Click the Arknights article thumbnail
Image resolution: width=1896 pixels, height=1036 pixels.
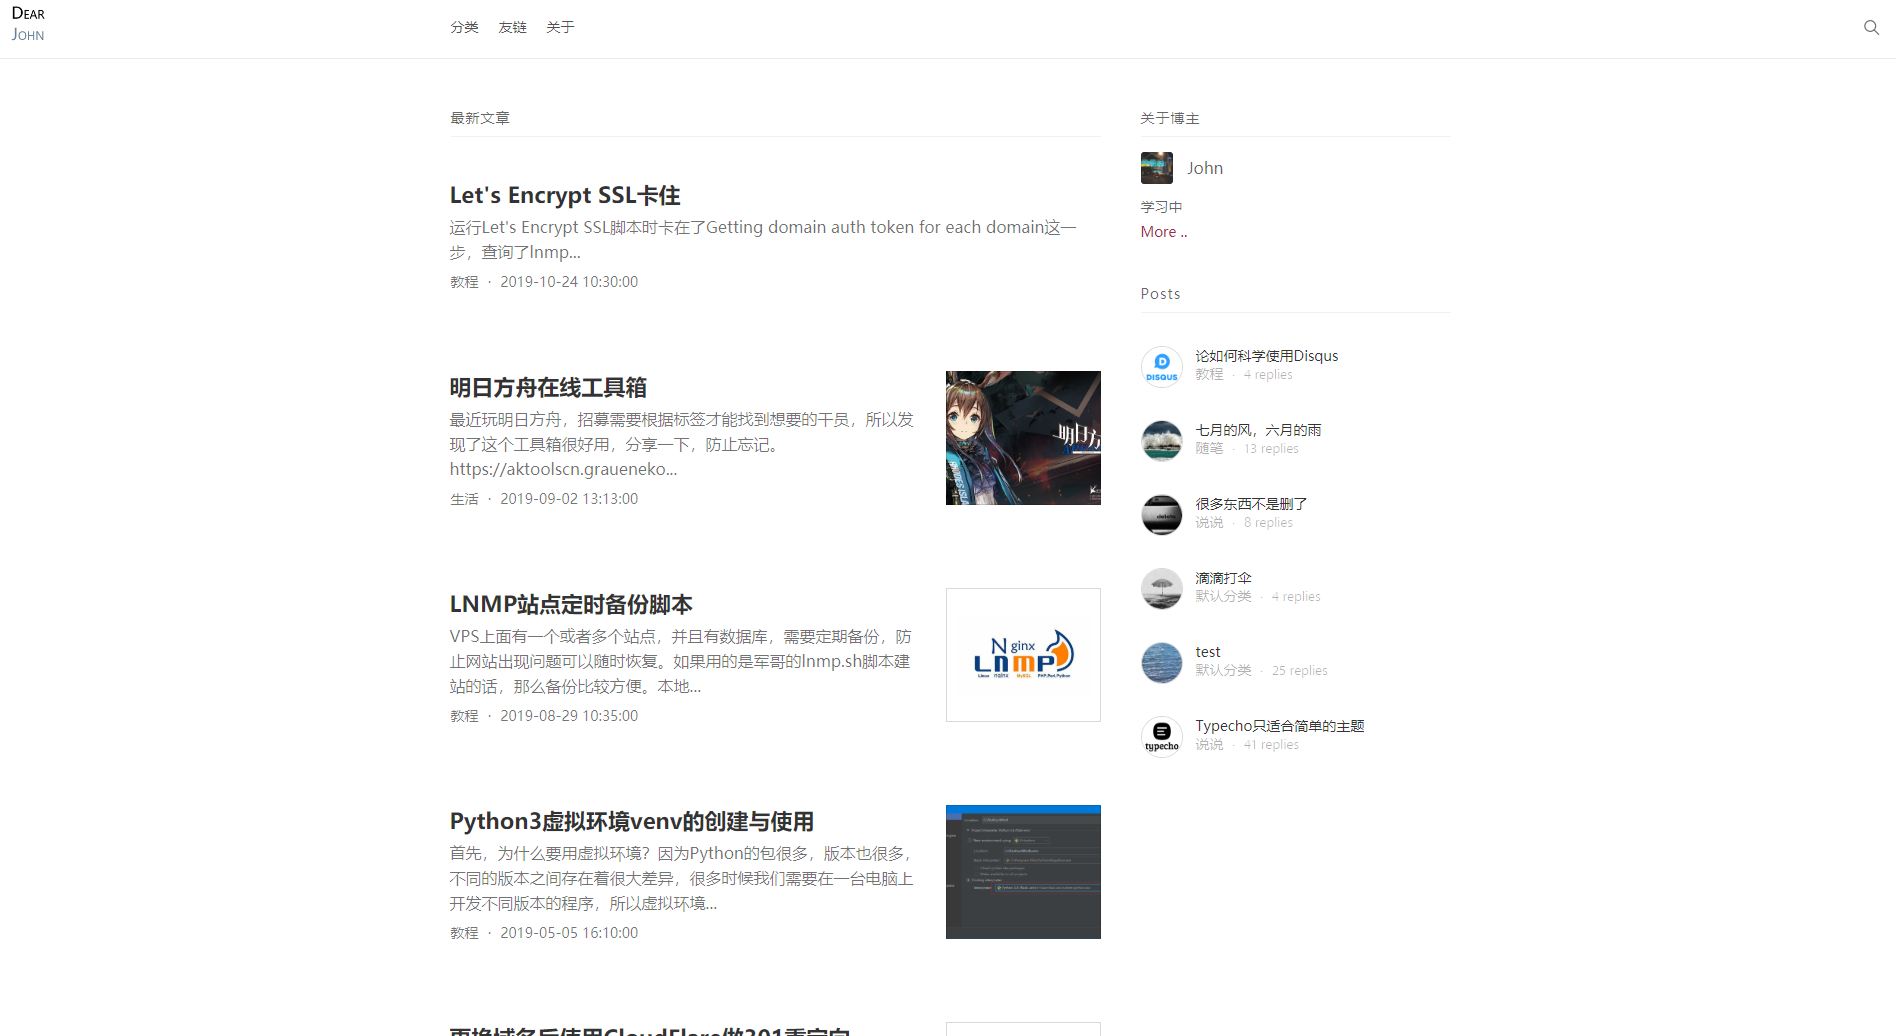tap(1023, 438)
